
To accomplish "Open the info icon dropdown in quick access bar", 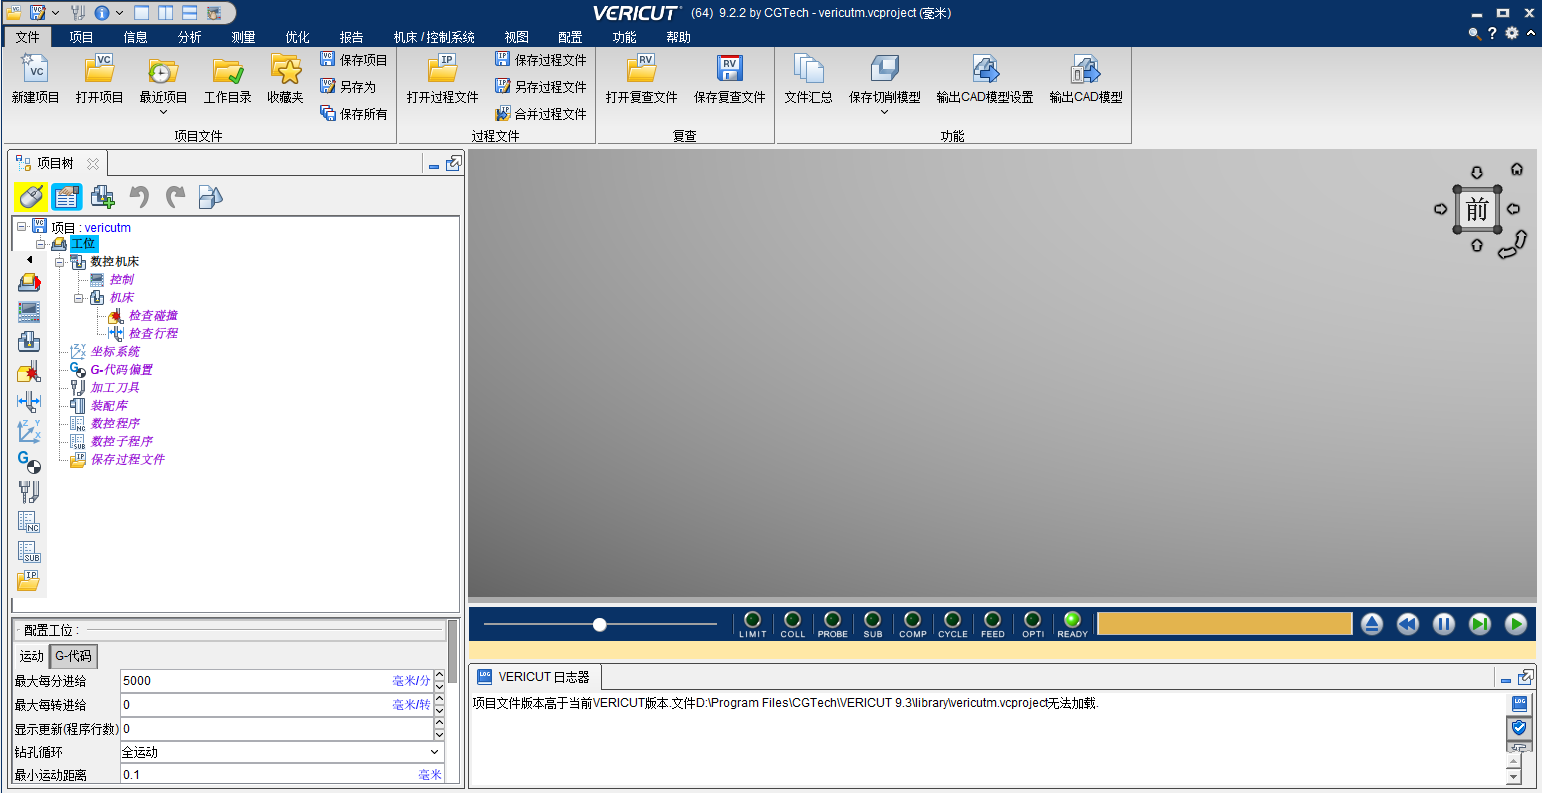I will 119,13.
